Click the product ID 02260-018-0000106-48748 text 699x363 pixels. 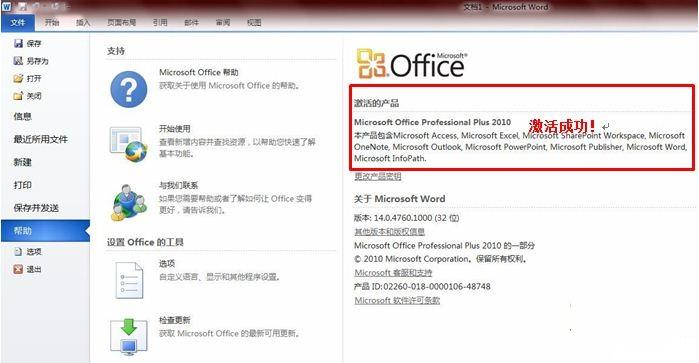pyautogui.click(x=422, y=286)
